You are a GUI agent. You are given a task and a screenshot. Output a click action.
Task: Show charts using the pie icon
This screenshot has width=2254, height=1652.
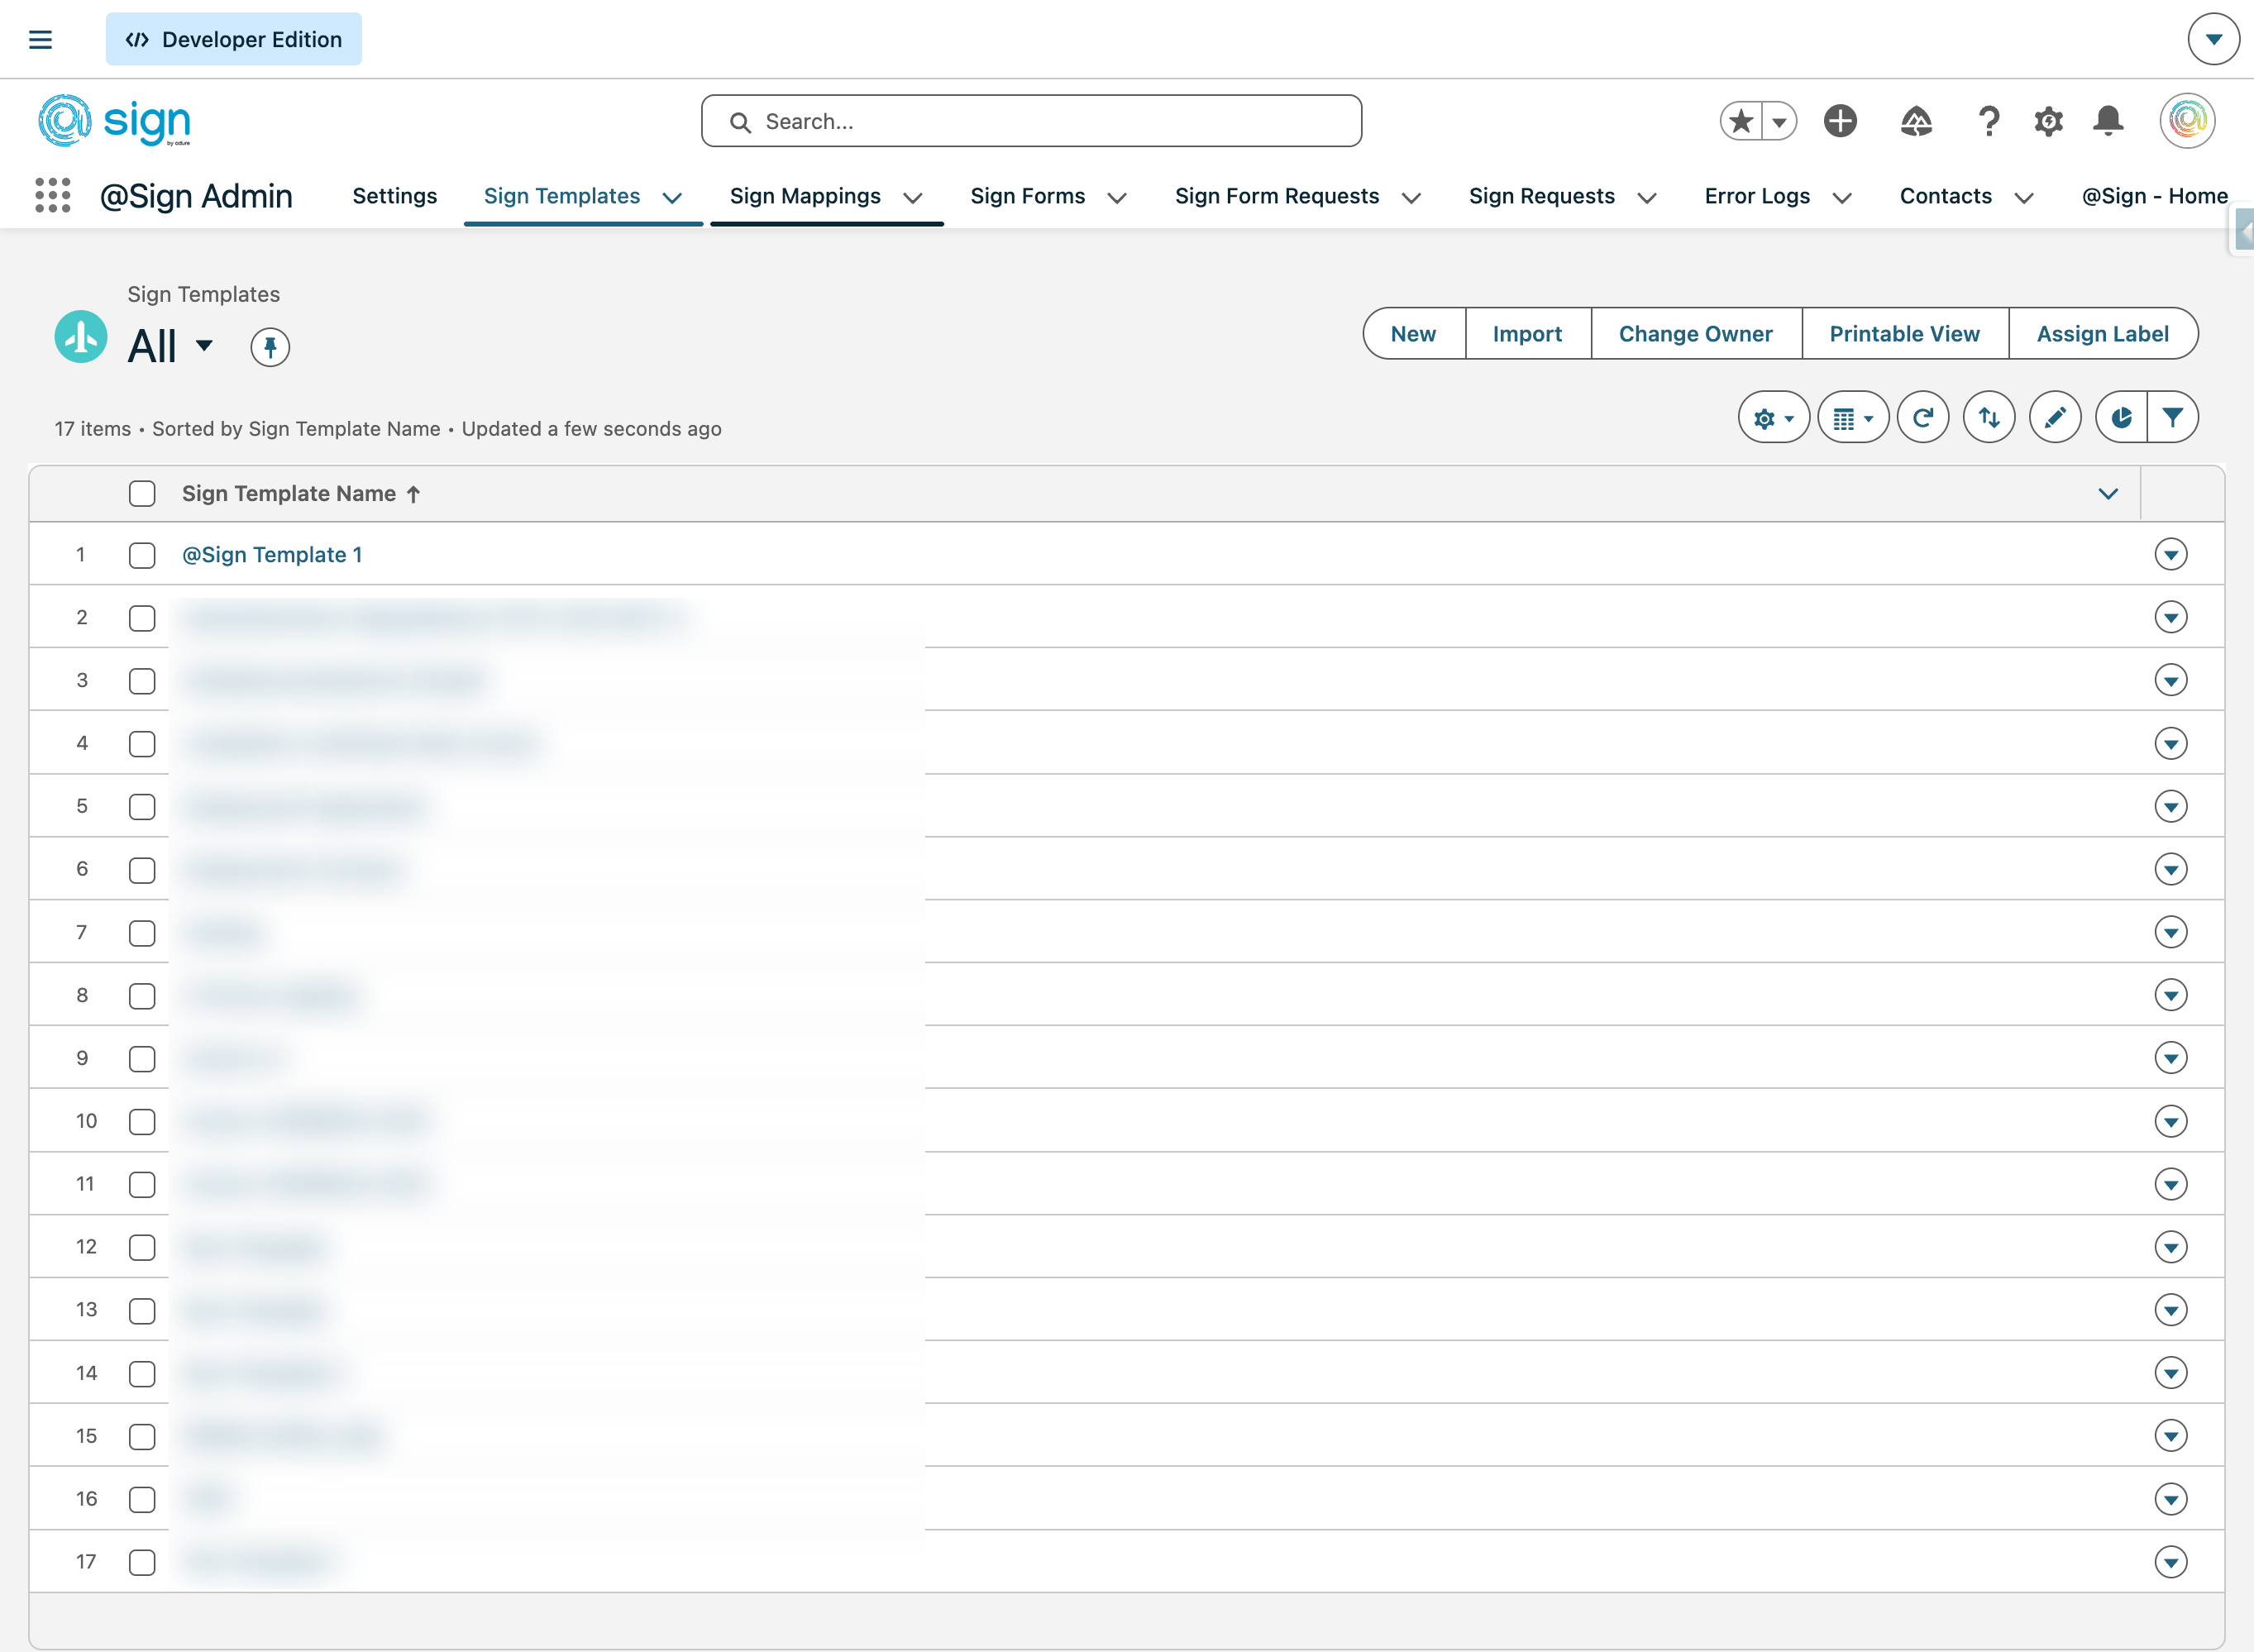tap(2120, 418)
